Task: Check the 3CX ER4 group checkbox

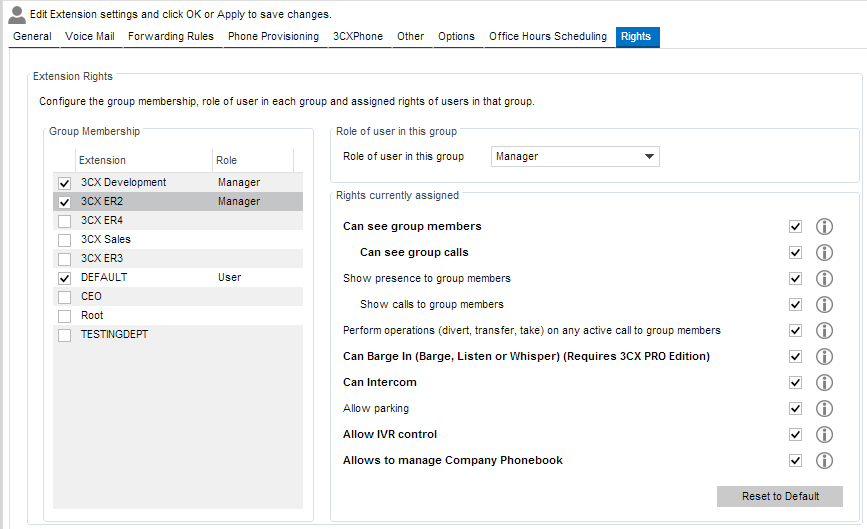Action: 65,221
